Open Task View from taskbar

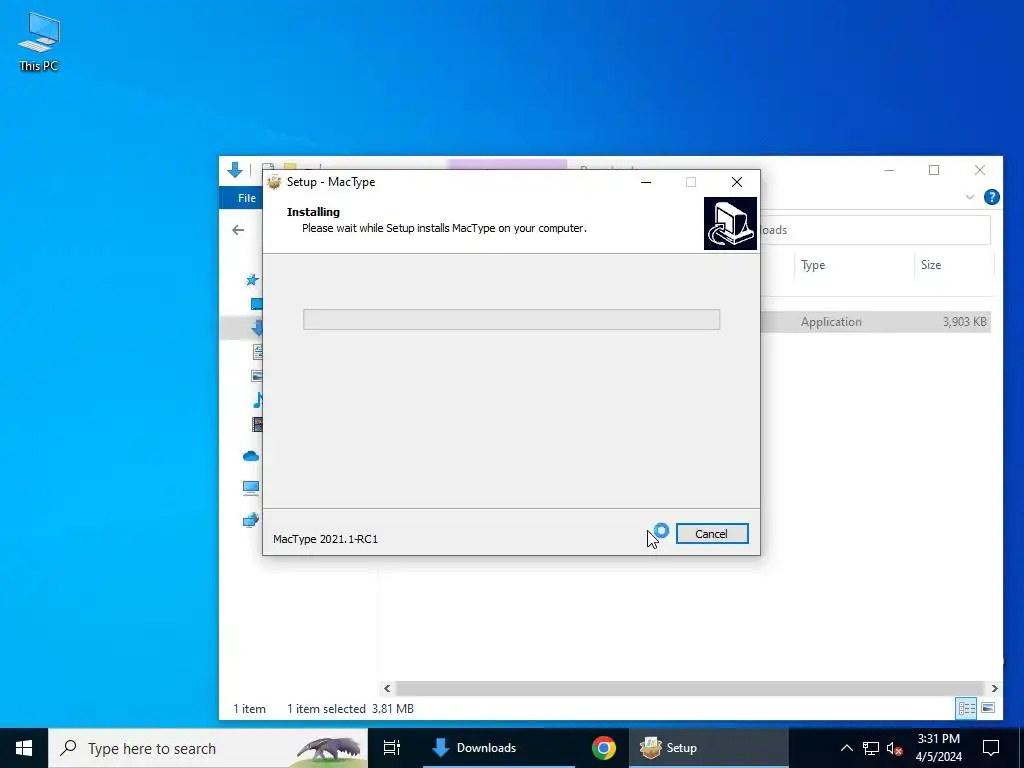tap(392, 748)
